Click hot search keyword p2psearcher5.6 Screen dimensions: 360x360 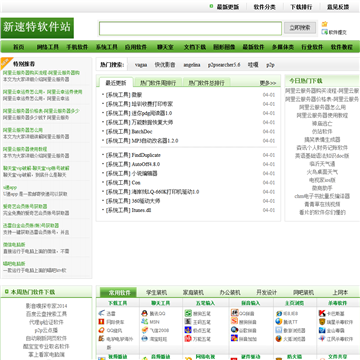click(x=224, y=65)
